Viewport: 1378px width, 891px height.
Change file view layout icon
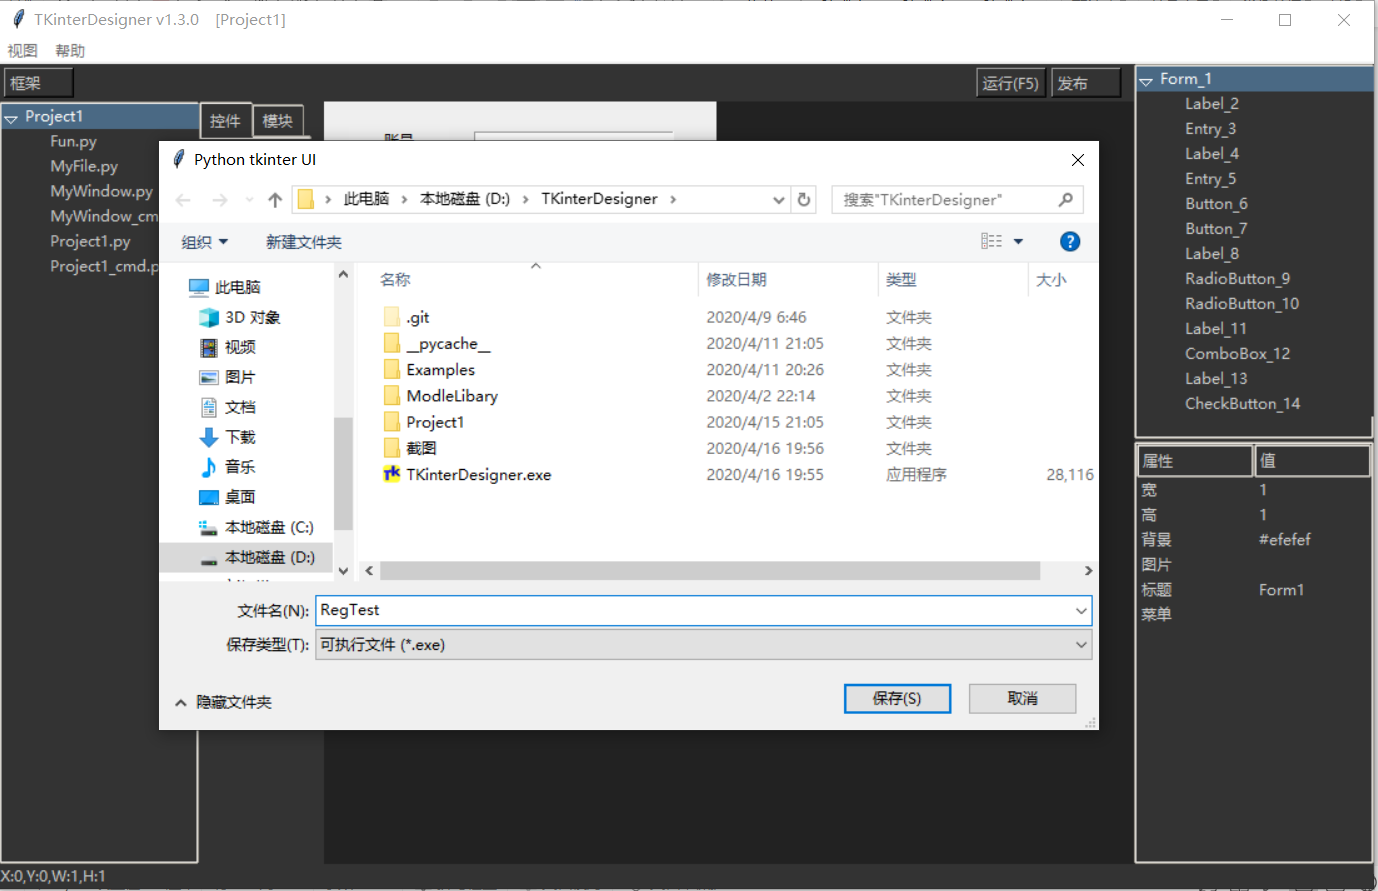tap(991, 241)
